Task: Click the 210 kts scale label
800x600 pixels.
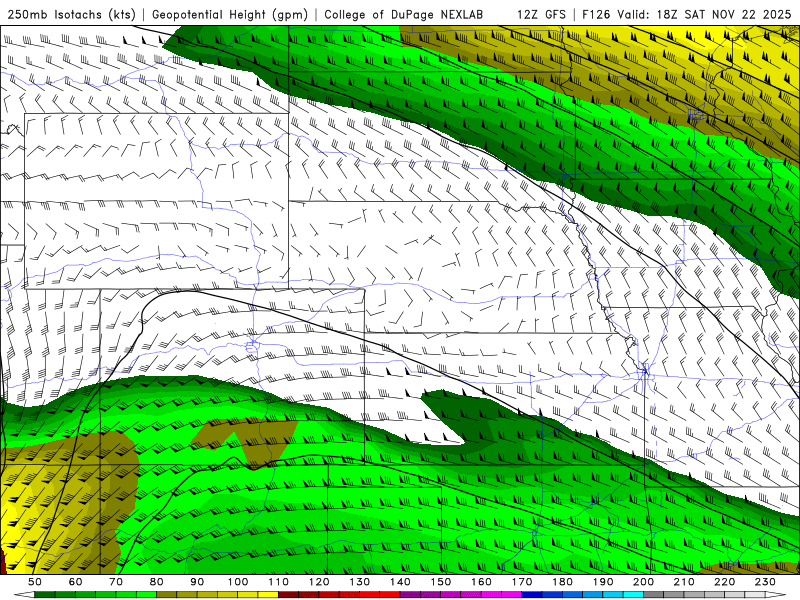Action: pos(684,582)
